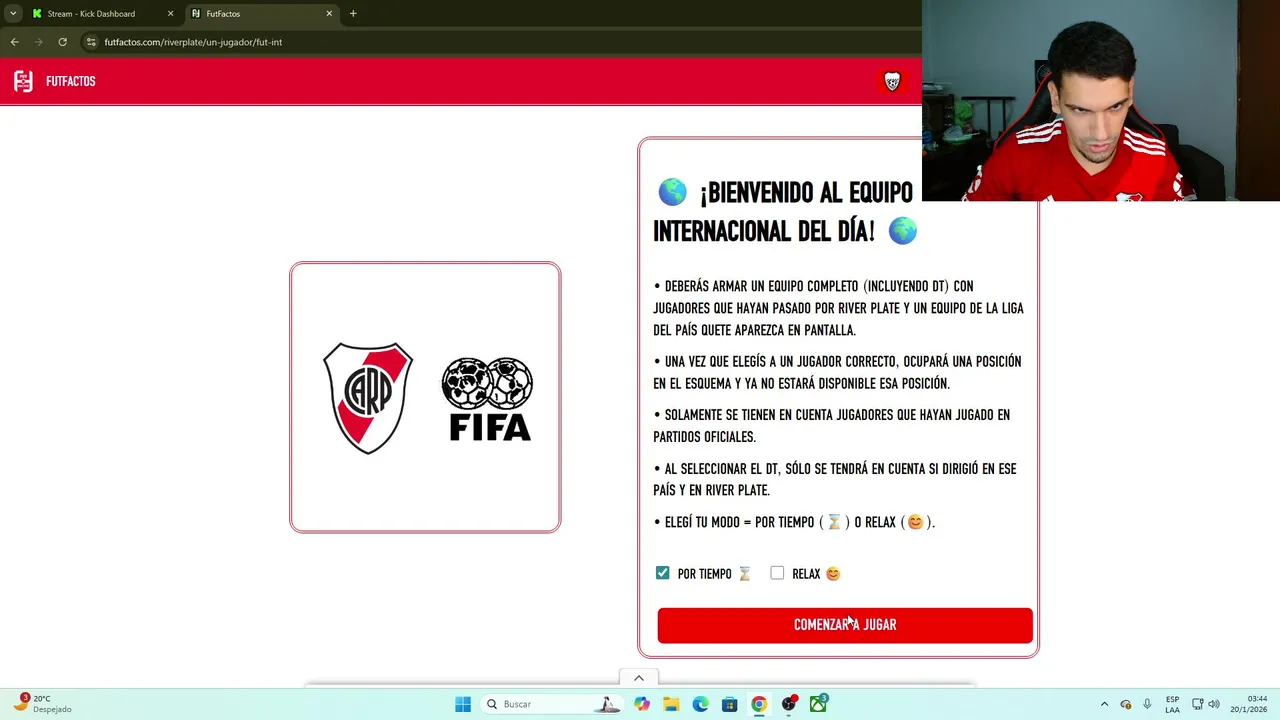Viewport: 1280px width, 720px height.
Task: Switch to Google Chrome taskbar icon
Action: coord(759,704)
